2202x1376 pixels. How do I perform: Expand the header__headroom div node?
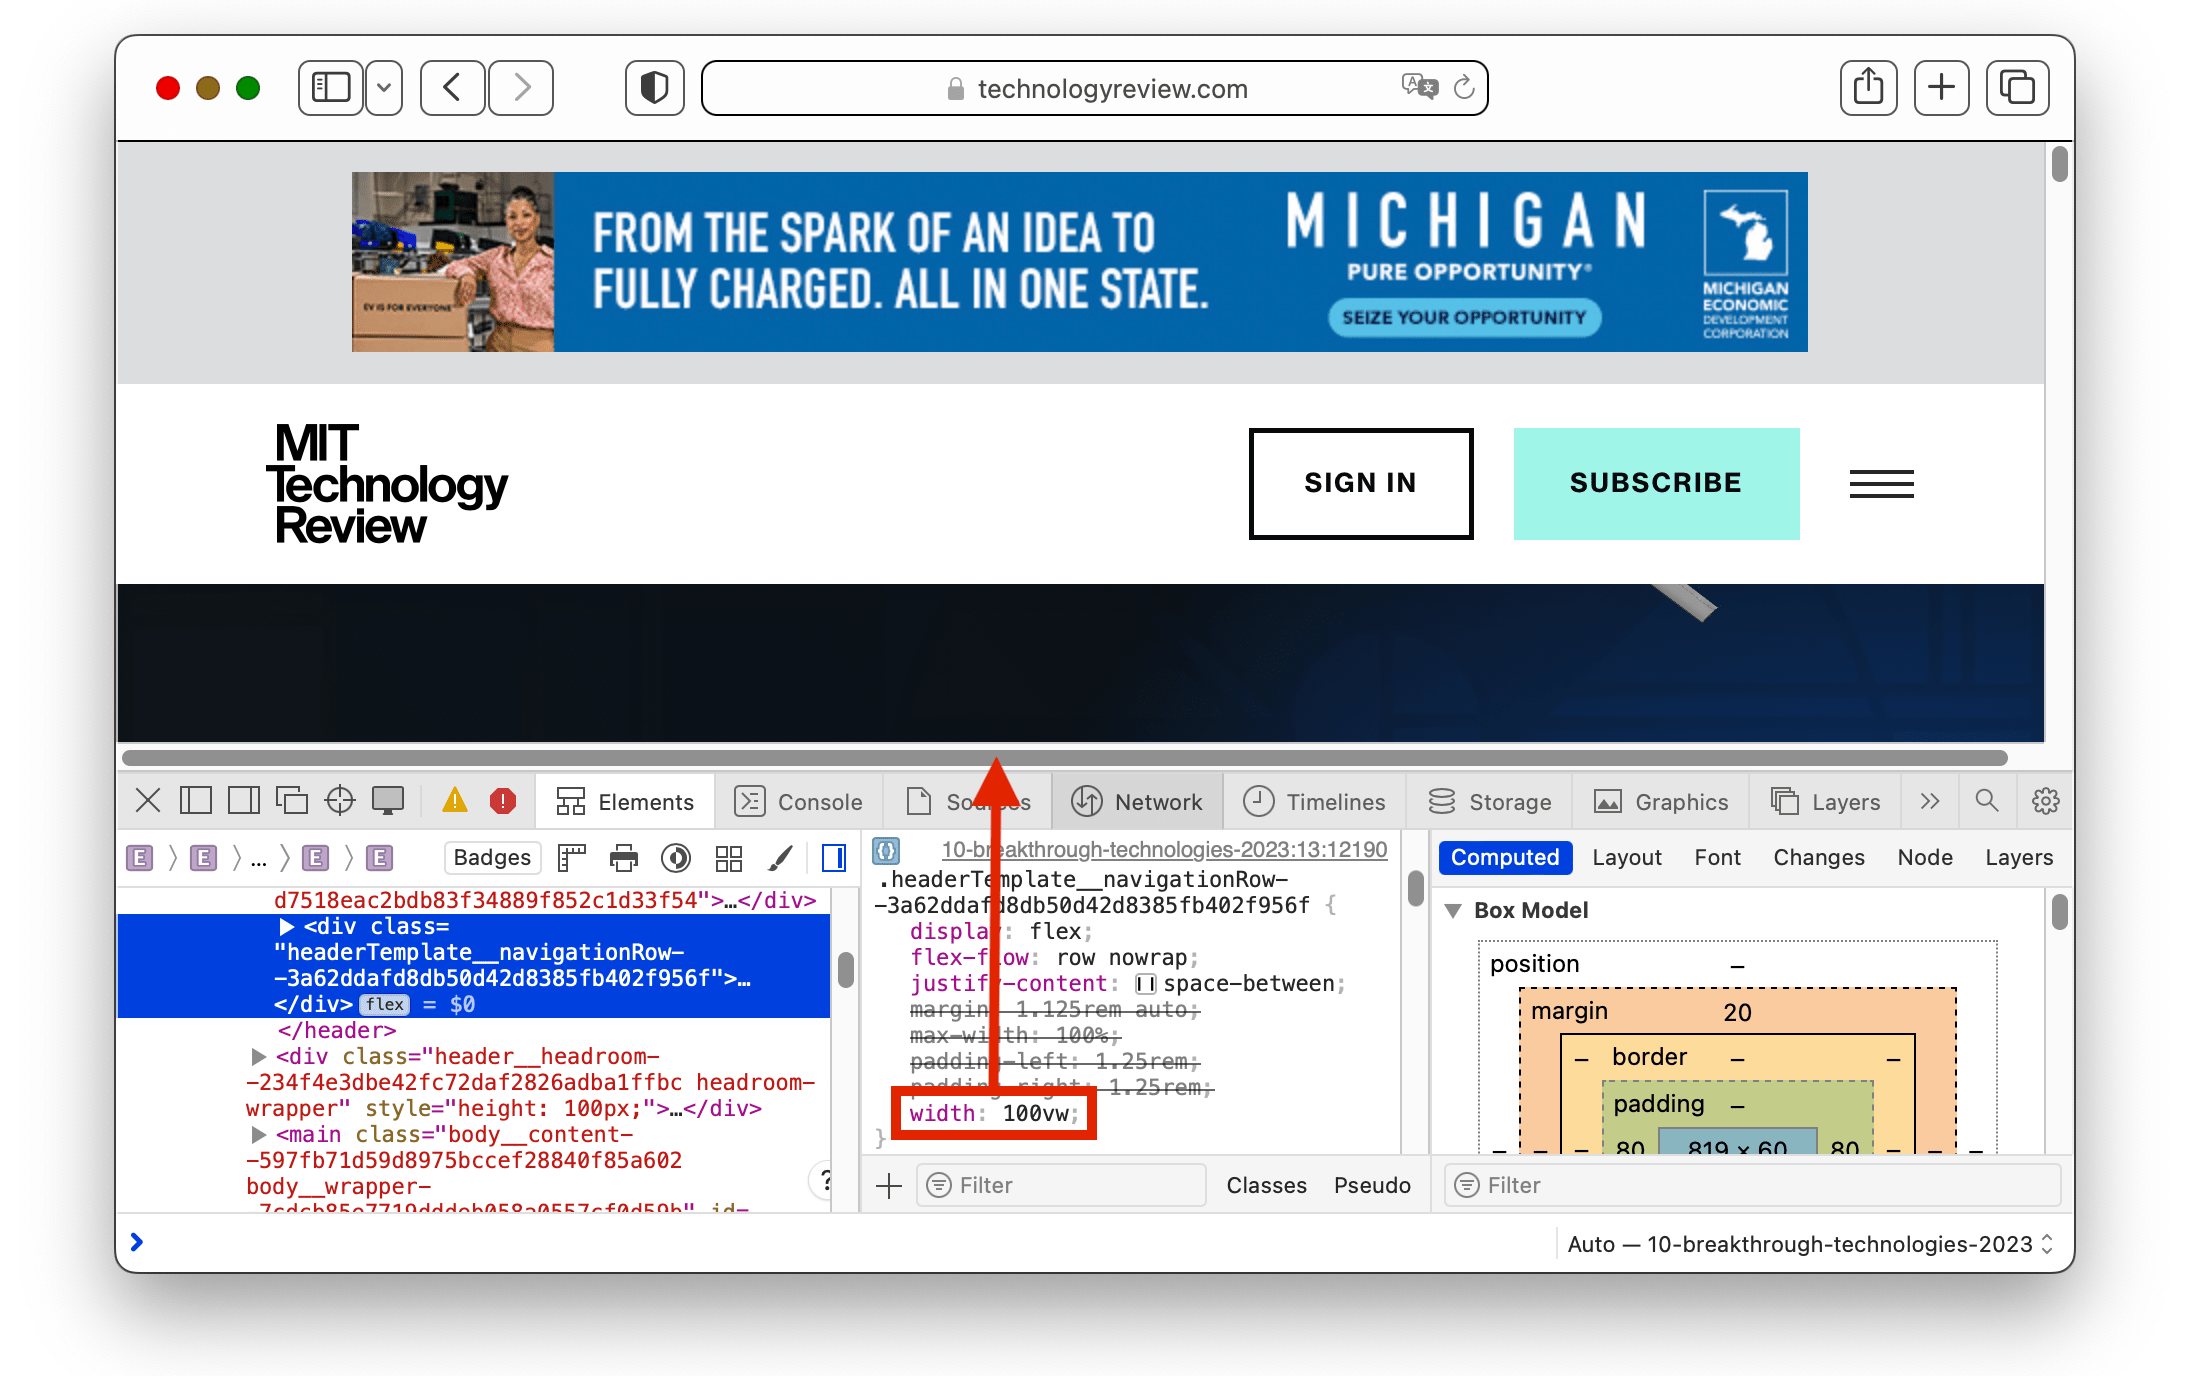(257, 1056)
